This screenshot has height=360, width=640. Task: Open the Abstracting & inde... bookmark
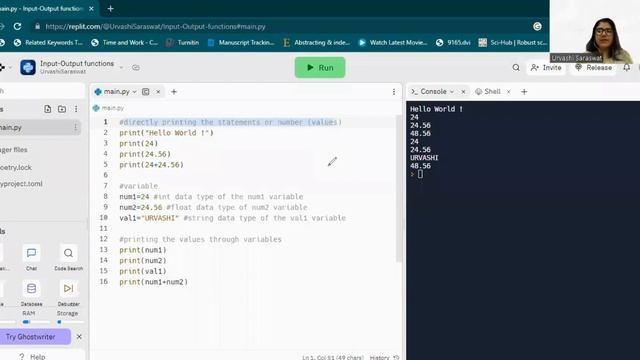point(316,42)
